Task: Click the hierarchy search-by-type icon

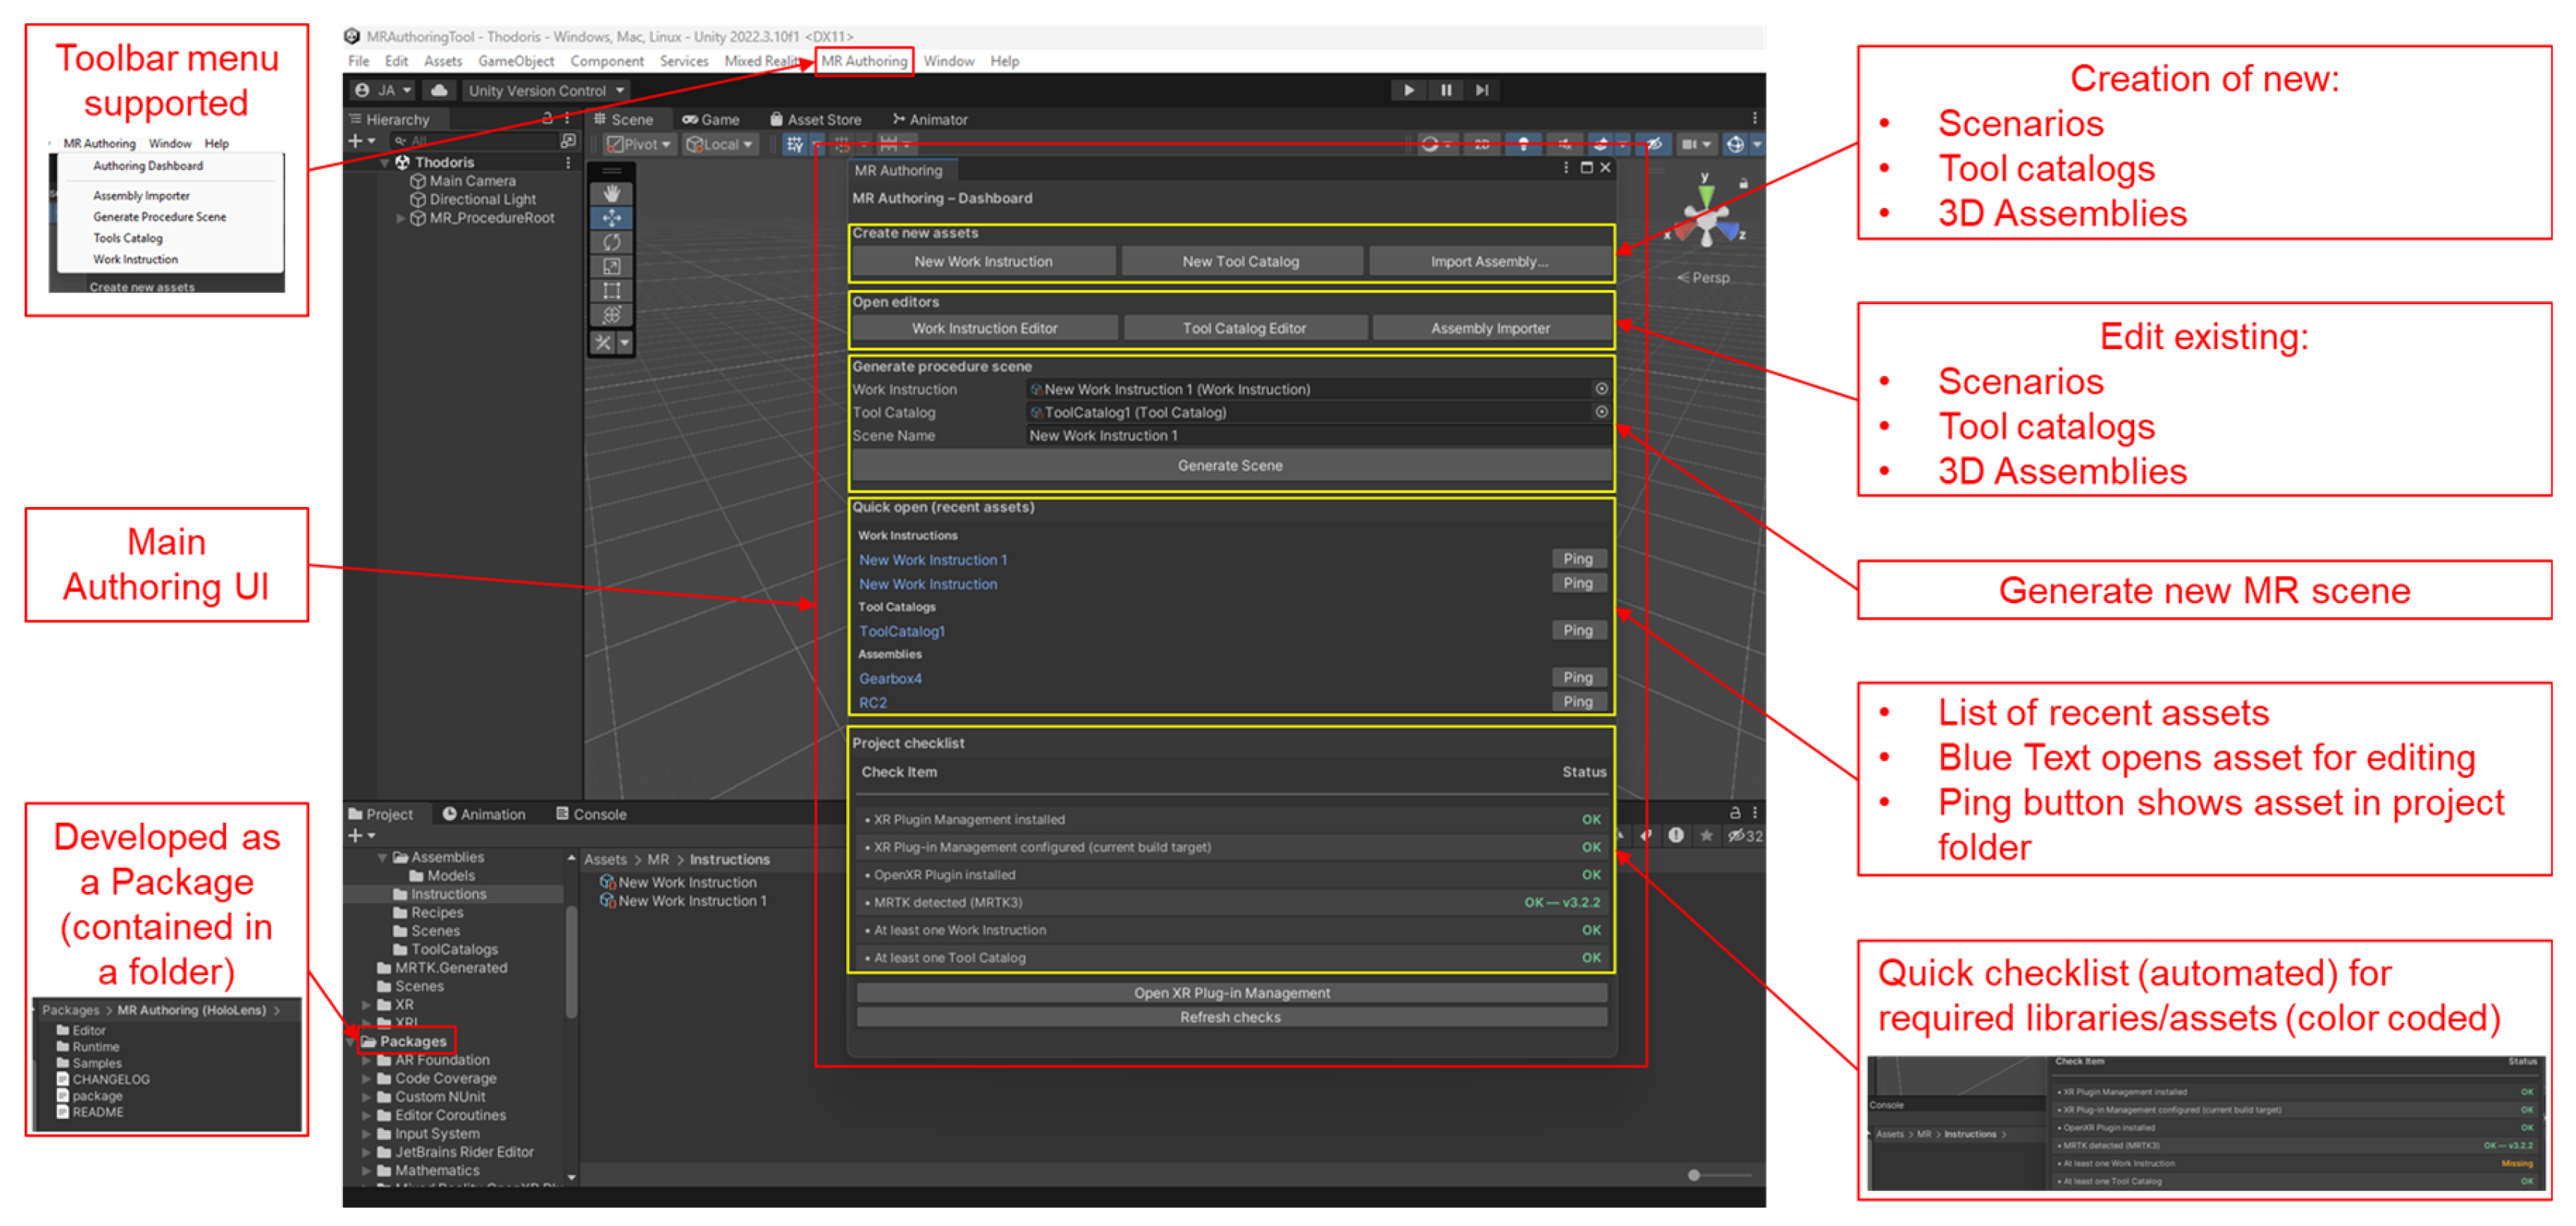Action: tap(568, 141)
